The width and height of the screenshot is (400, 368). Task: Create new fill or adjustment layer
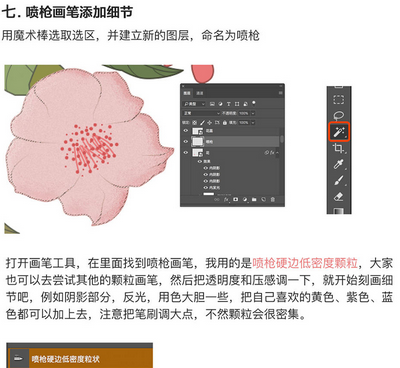click(245, 199)
